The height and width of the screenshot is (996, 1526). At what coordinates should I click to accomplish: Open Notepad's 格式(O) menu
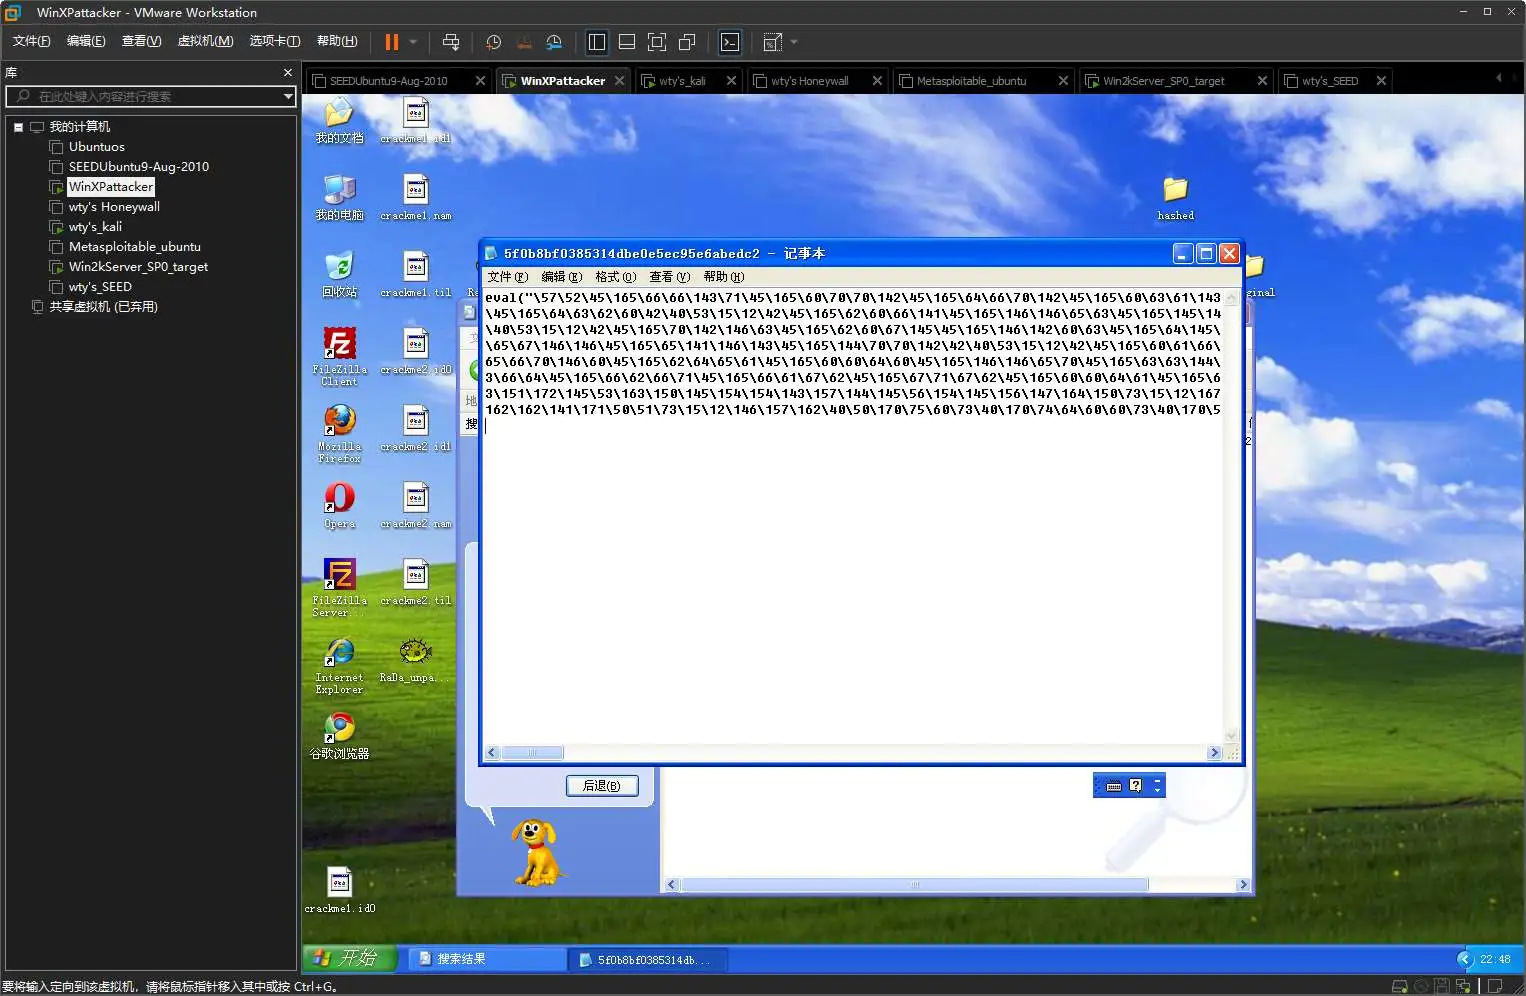[x=615, y=277]
